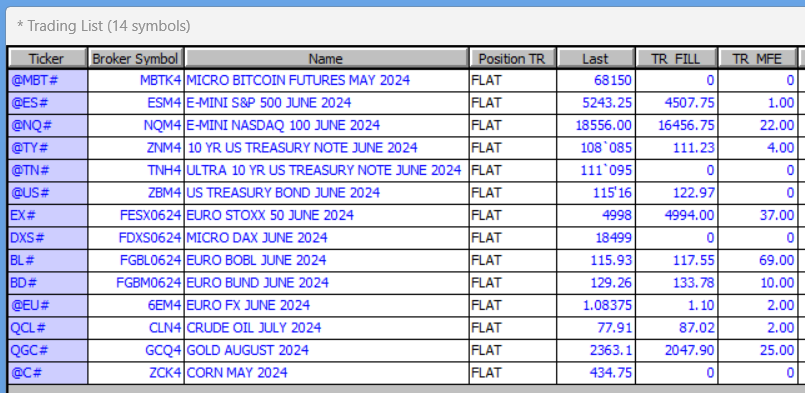
Task: Select the @NQ# ticker cell
Action: point(48,126)
